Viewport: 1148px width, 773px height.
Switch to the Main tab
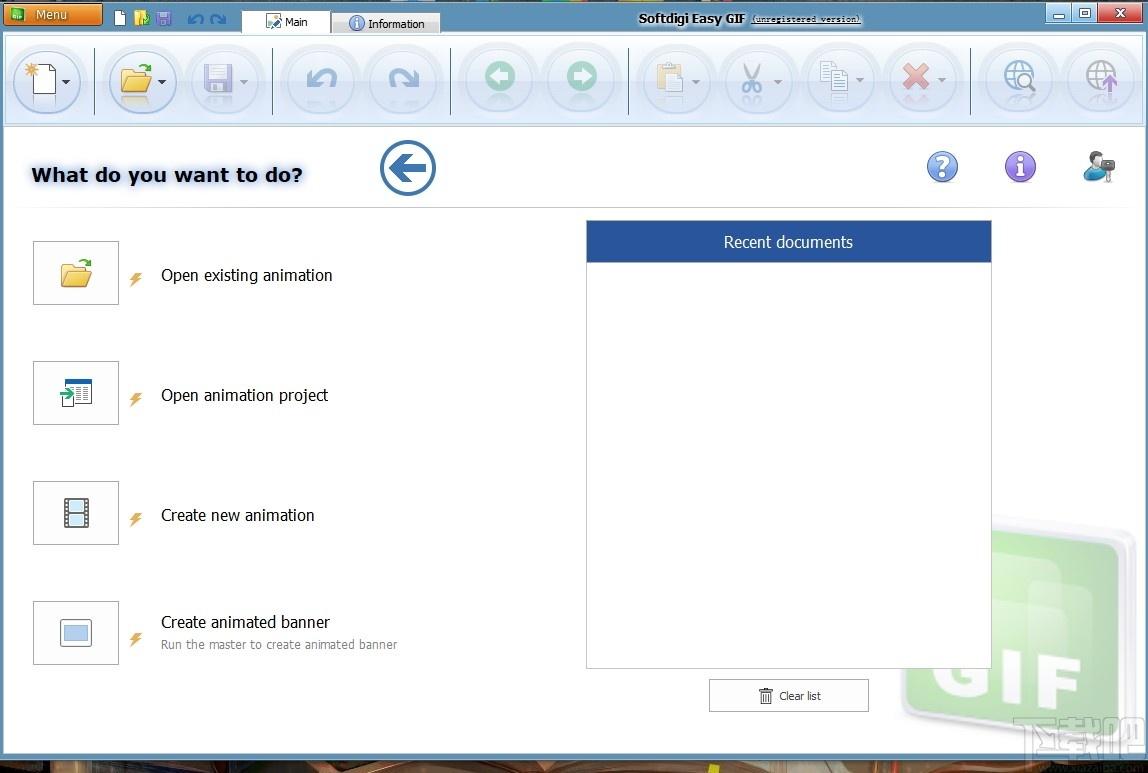286,22
